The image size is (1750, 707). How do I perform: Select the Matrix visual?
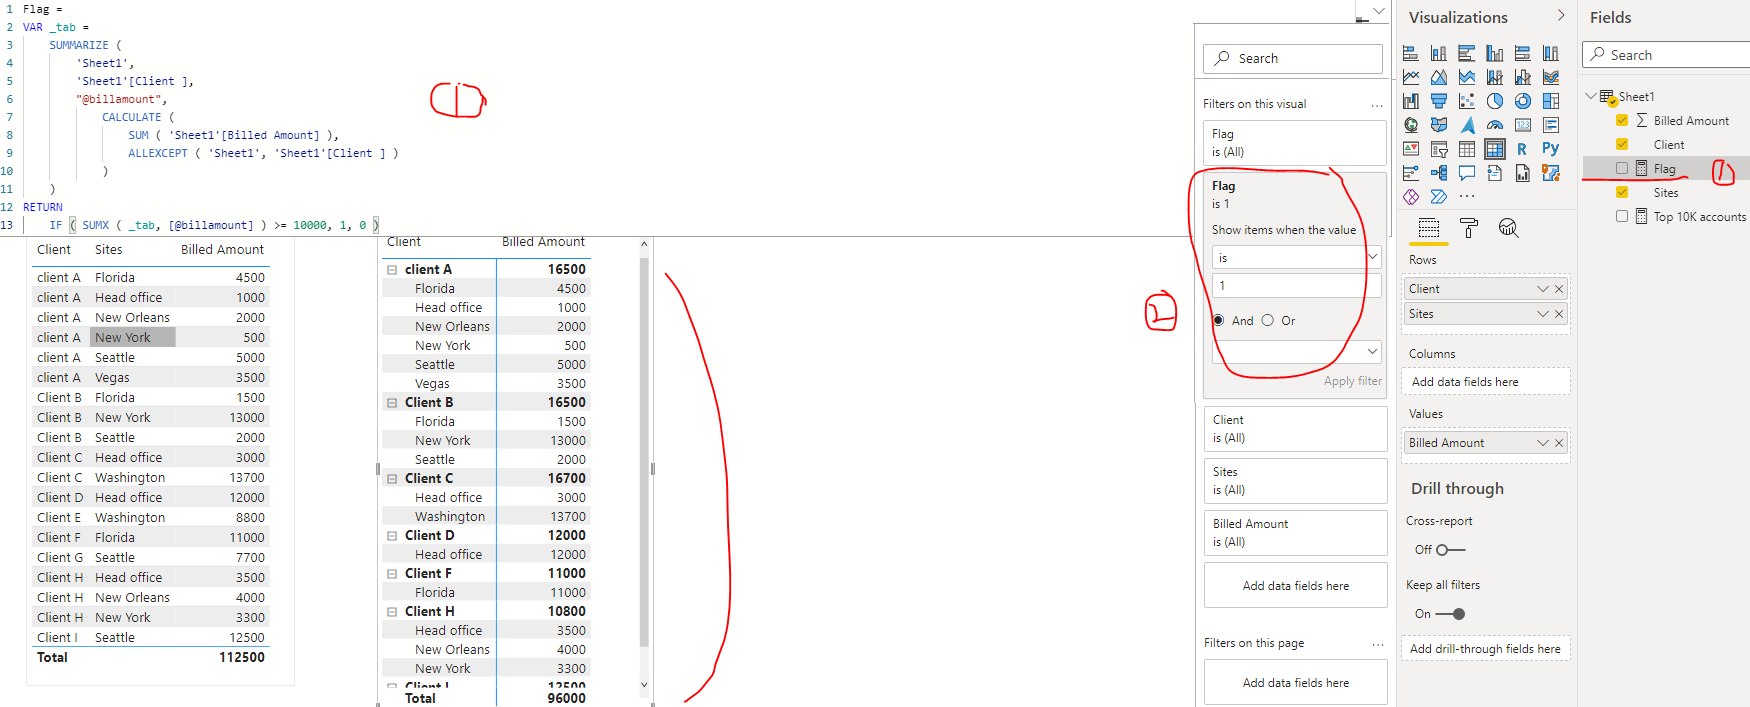1495,149
